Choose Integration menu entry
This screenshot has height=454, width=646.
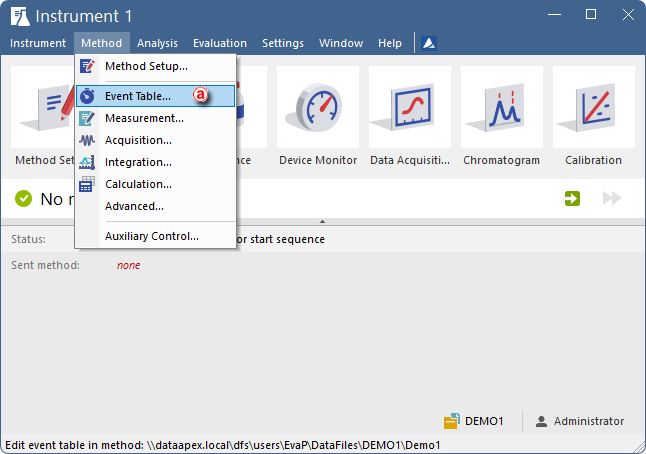point(138,162)
